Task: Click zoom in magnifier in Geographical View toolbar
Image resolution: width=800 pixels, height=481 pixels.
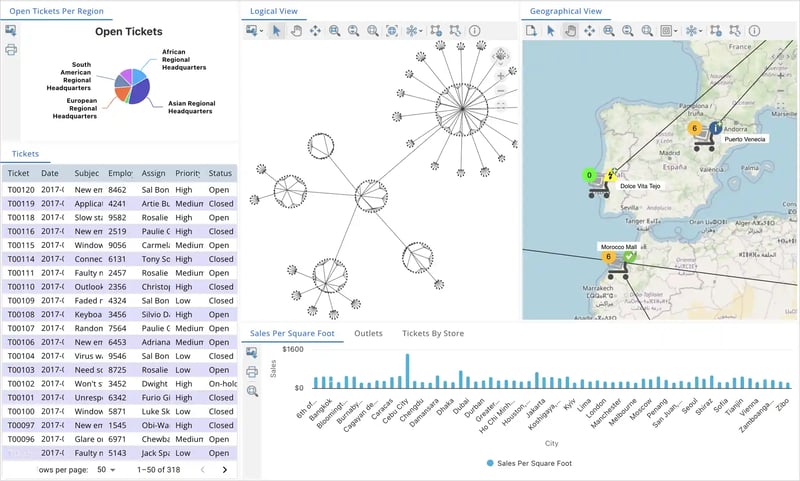Action: (x=609, y=31)
